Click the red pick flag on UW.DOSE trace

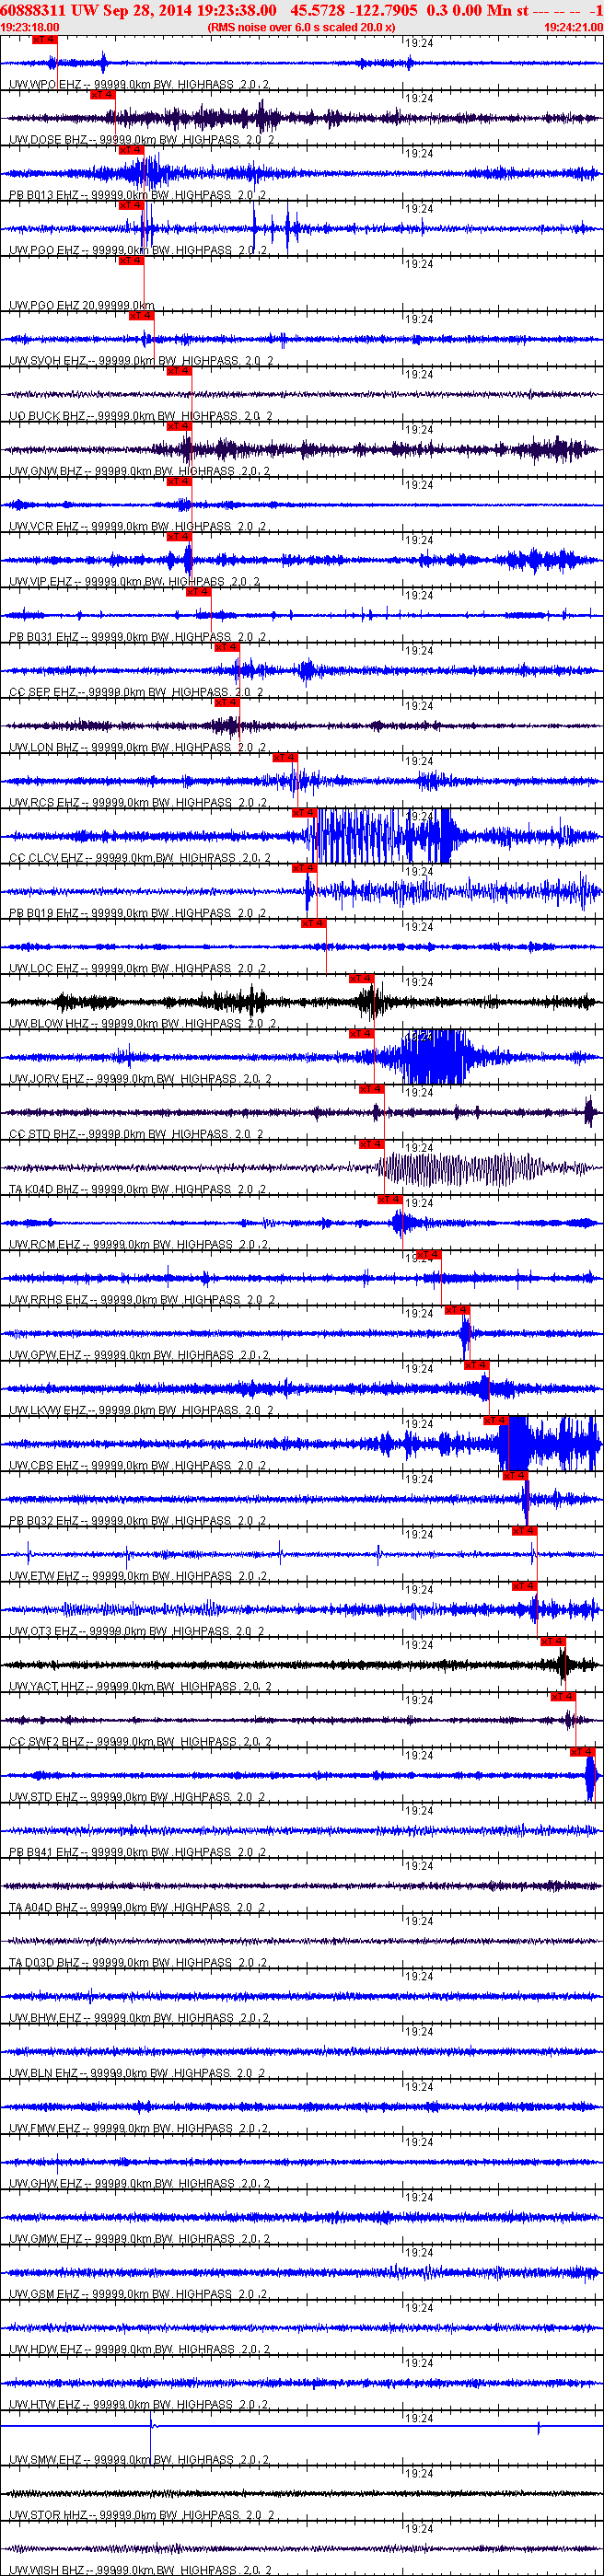(x=103, y=95)
